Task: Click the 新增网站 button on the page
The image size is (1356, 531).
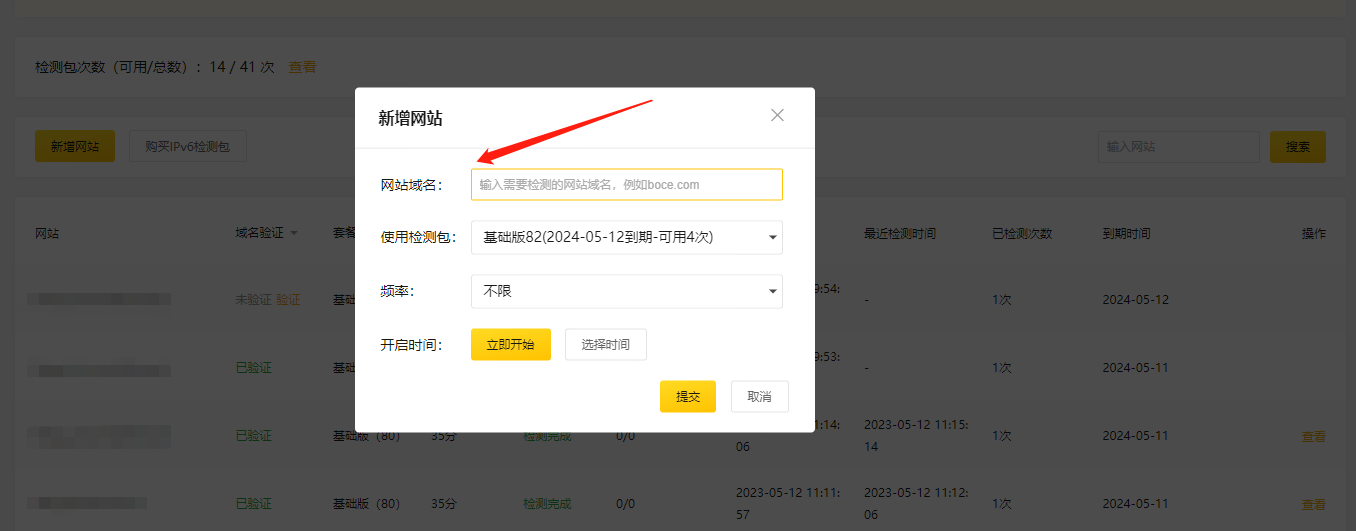Action: pyautogui.click(x=75, y=146)
